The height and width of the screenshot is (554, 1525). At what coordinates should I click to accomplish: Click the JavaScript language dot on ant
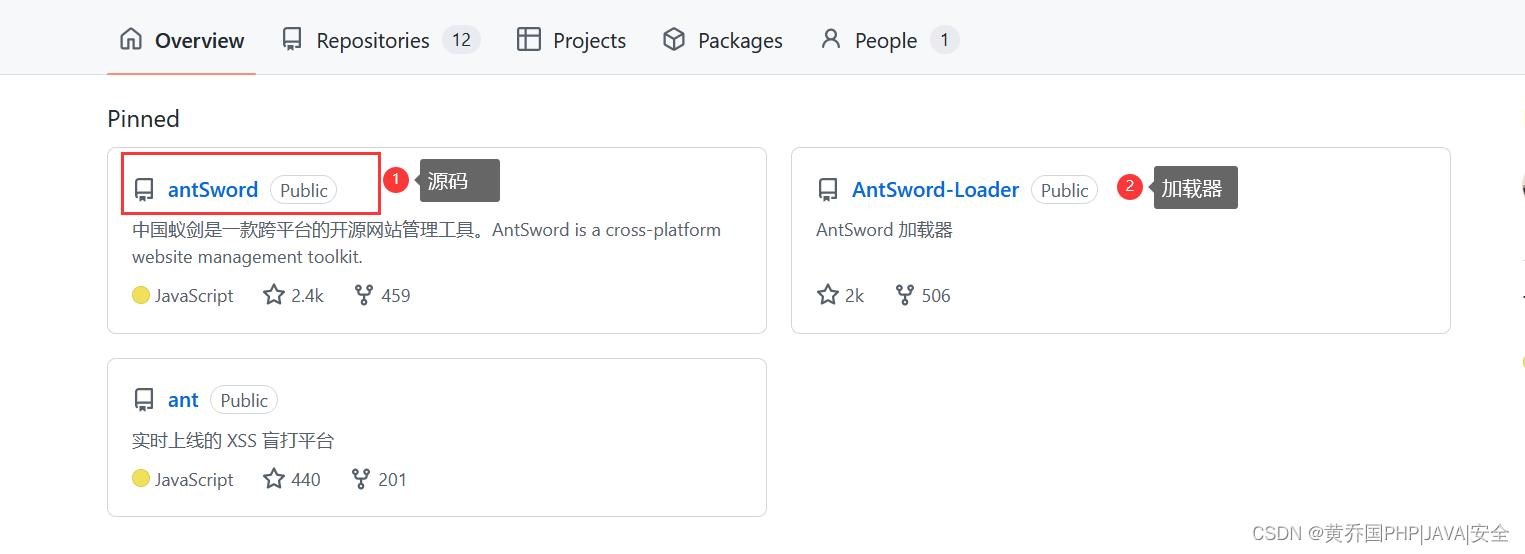click(x=141, y=479)
